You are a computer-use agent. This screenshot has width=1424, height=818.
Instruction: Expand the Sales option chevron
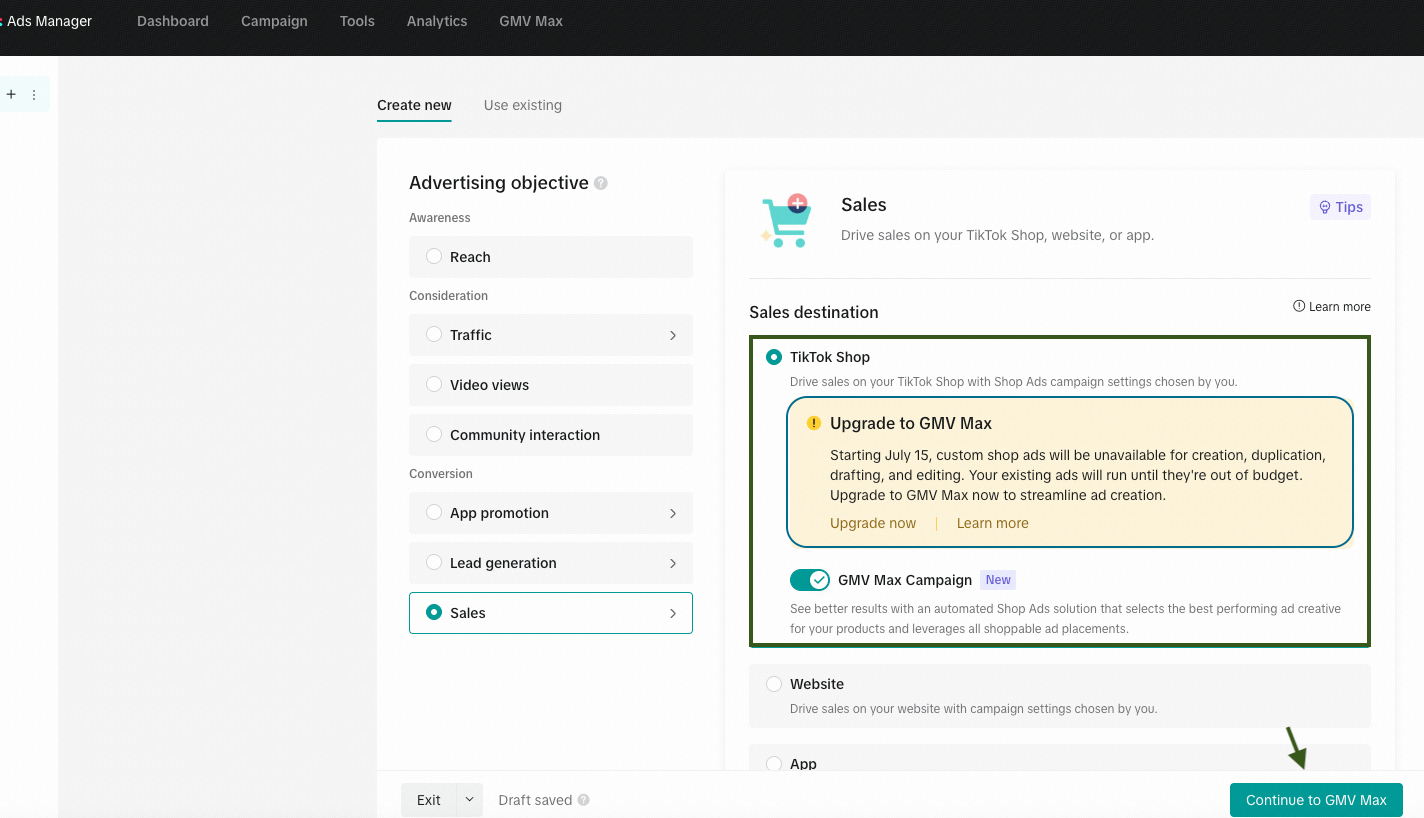(673, 613)
